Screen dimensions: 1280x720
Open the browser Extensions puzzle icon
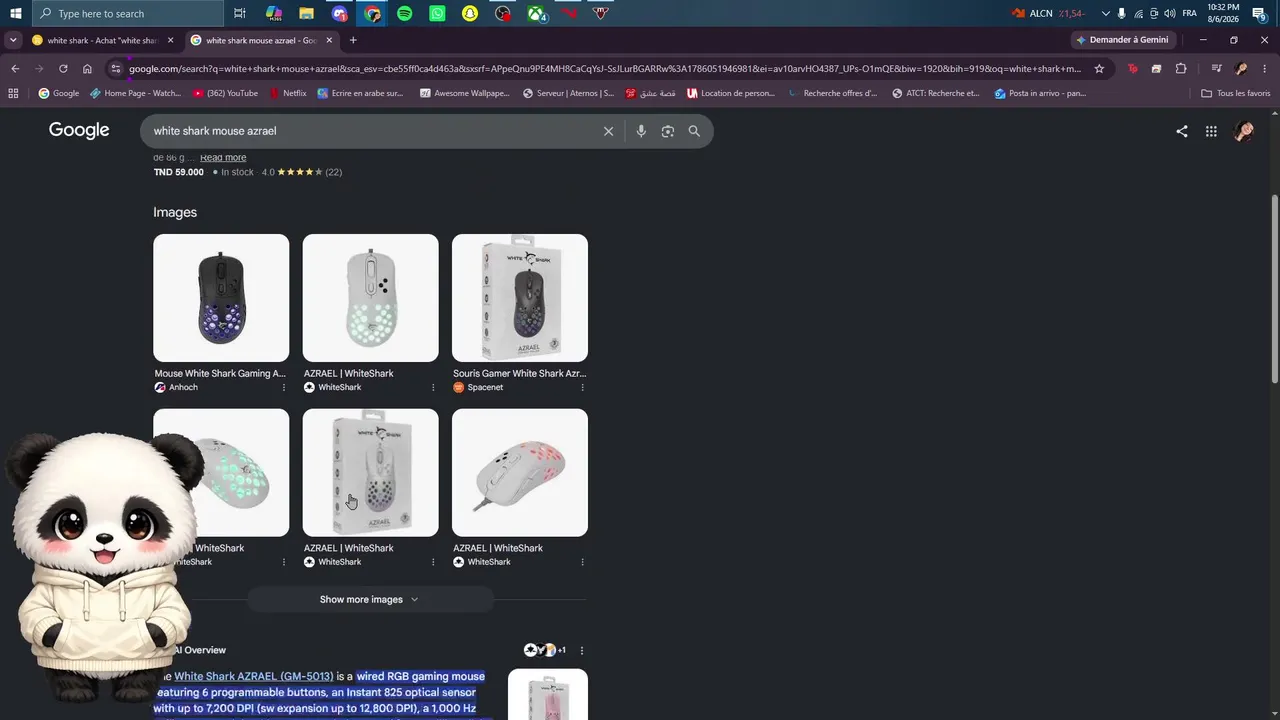[1181, 69]
